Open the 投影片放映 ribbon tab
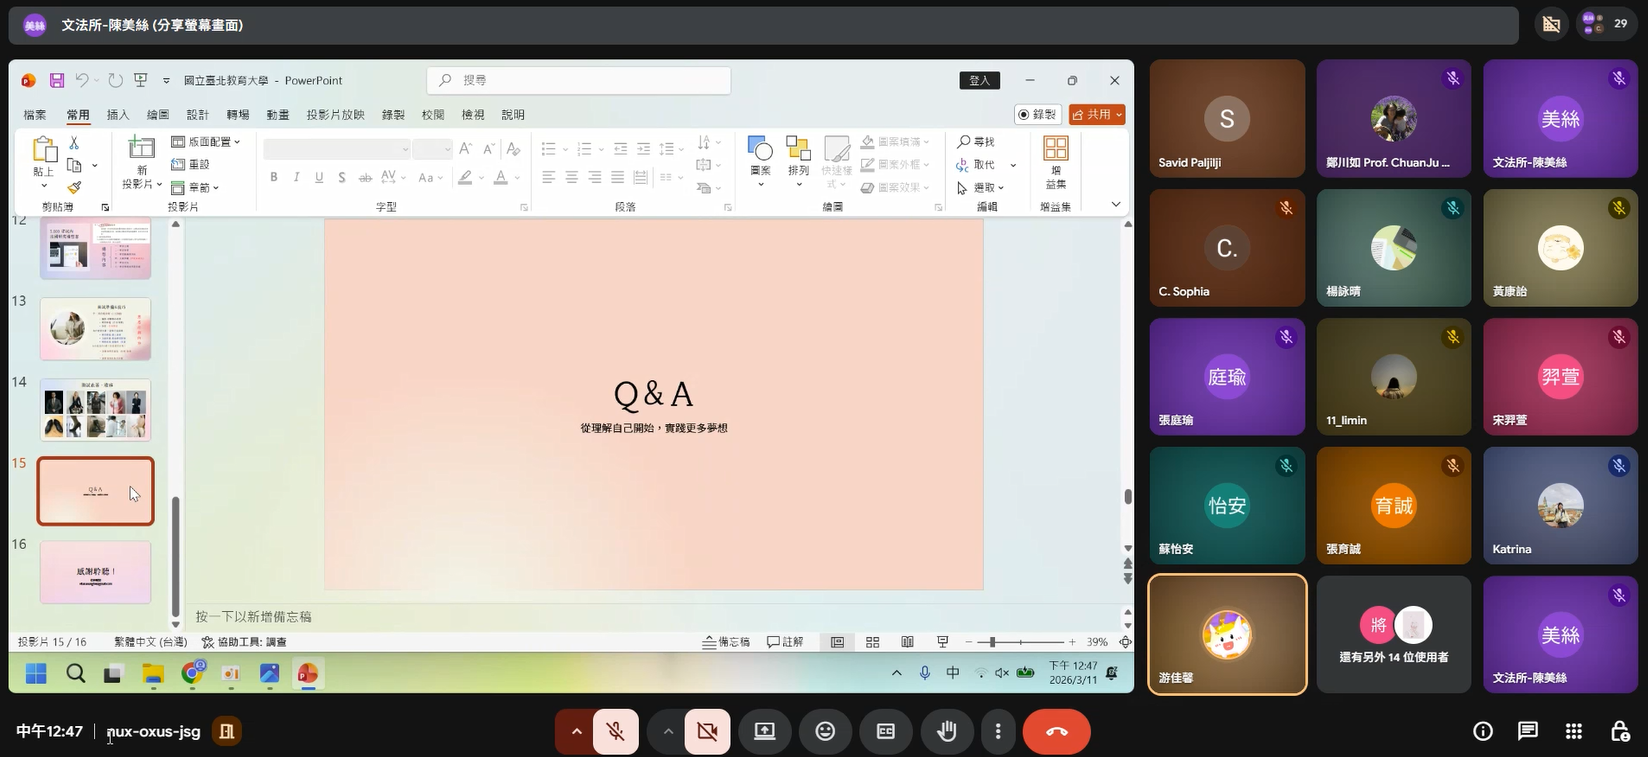This screenshot has width=1648, height=757. point(335,115)
